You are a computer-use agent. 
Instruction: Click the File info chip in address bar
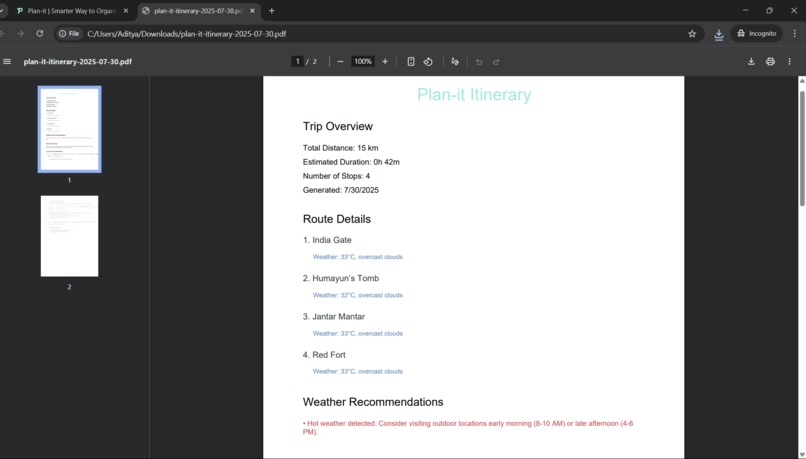click(x=69, y=34)
